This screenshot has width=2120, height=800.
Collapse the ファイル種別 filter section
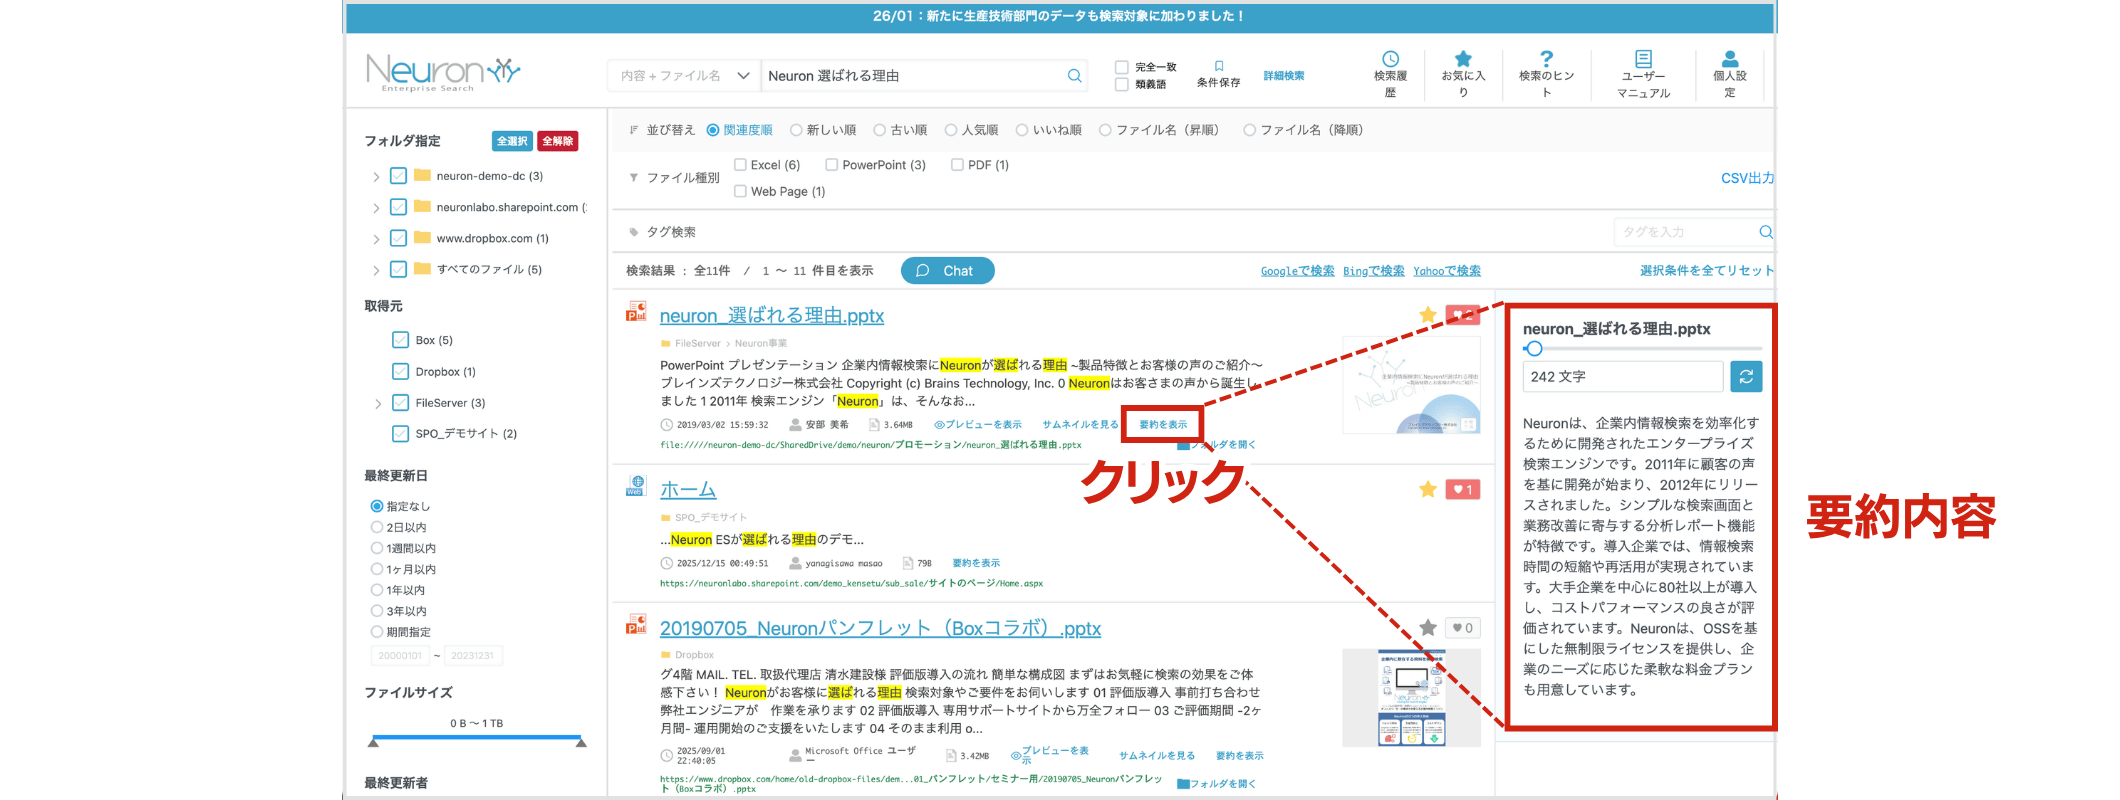634,178
